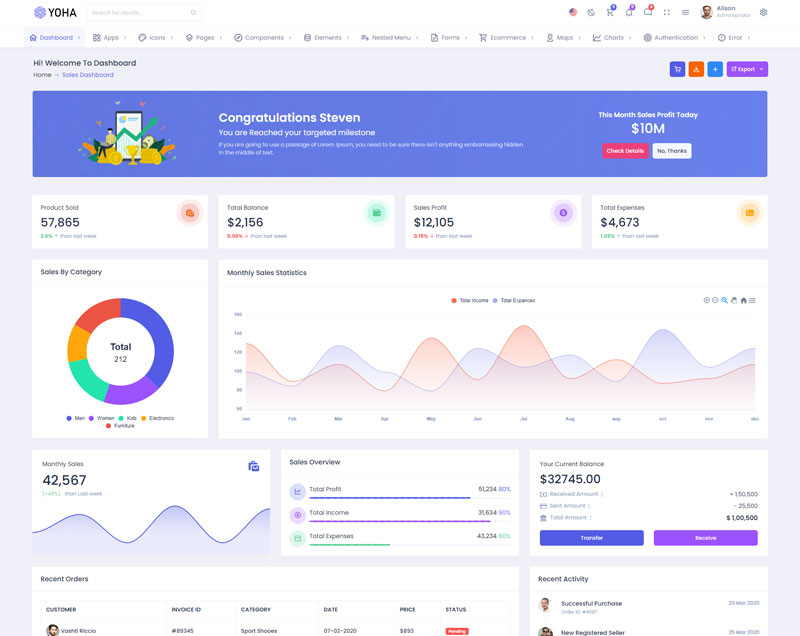The height and width of the screenshot is (636, 800).
Task: Open the Charts menu
Action: tap(612, 37)
